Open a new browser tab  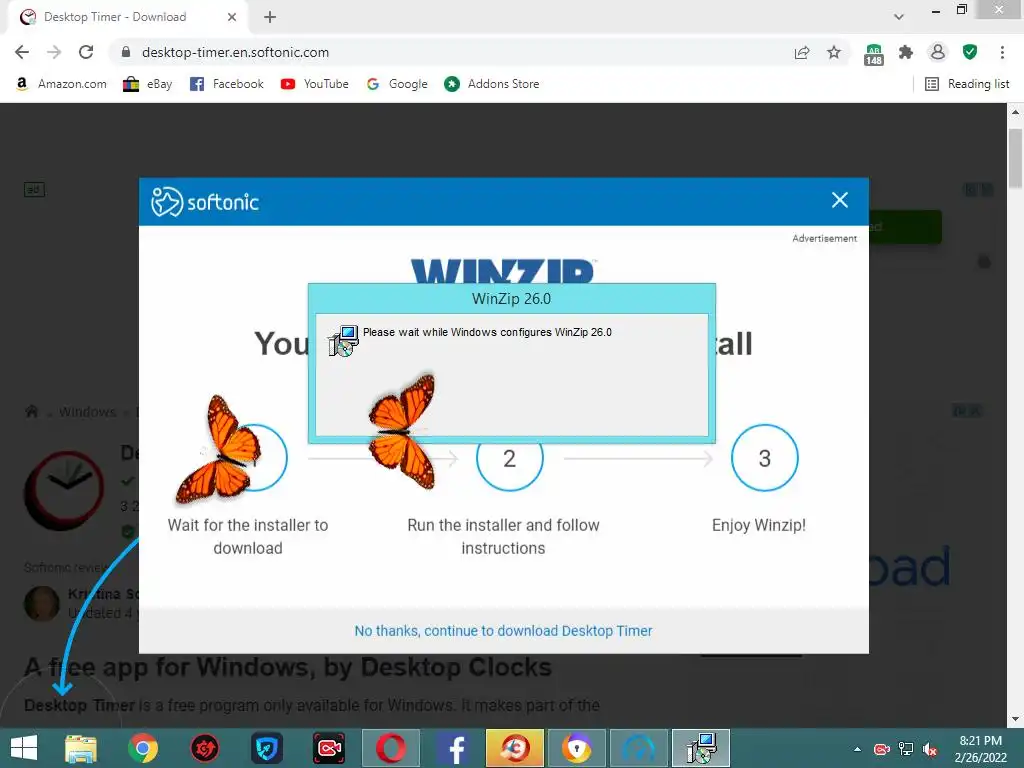pos(270,17)
